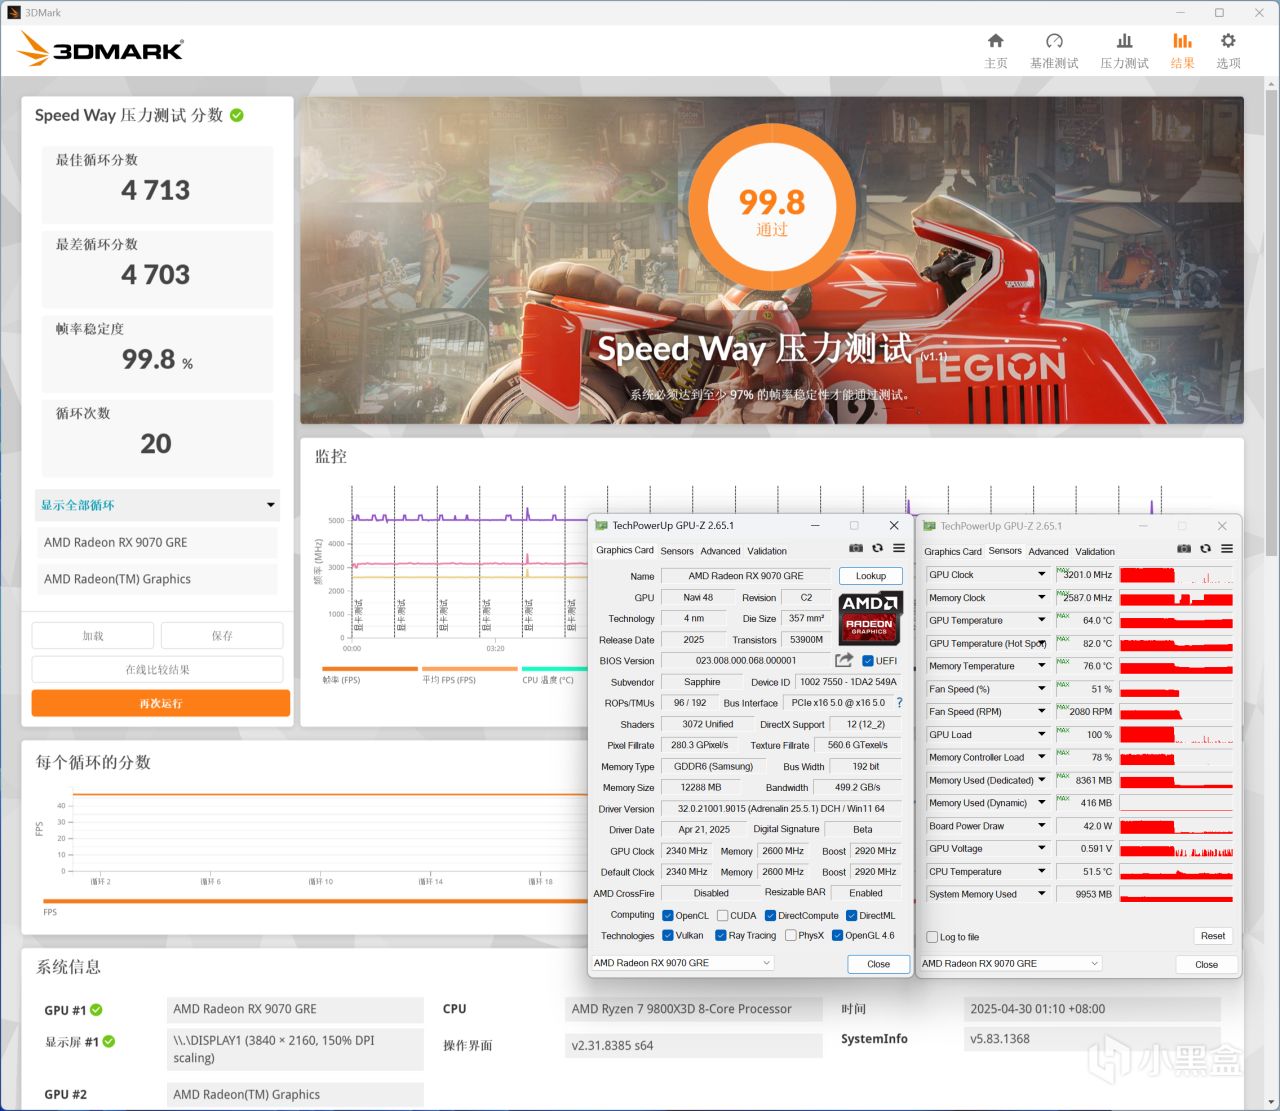Switch to Validation tab in front GPU-Z window

[x=767, y=551]
